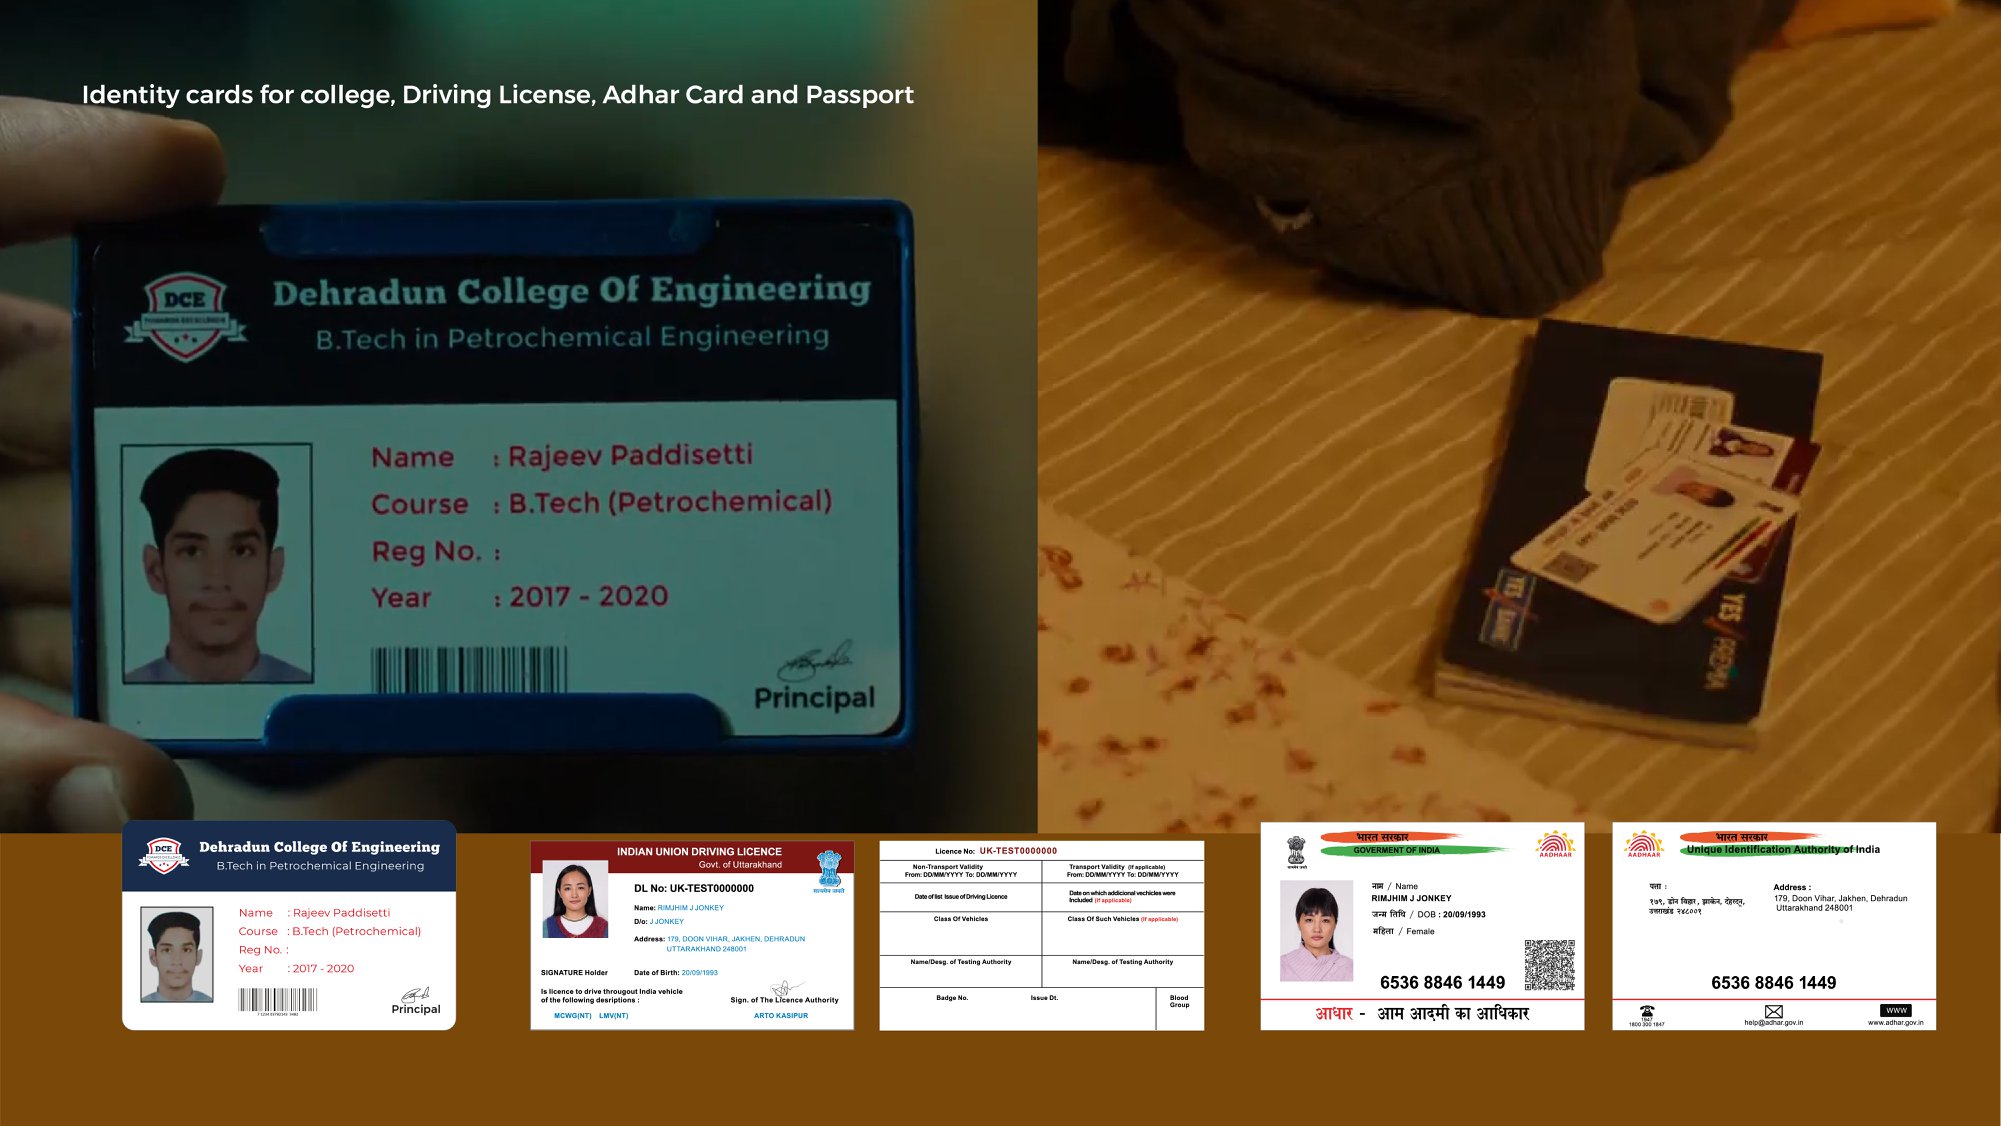Click the Ashoka emblem on the Aadhaar front card
Image resolution: width=2001 pixels, height=1126 pixels.
tap(1296, 851)
